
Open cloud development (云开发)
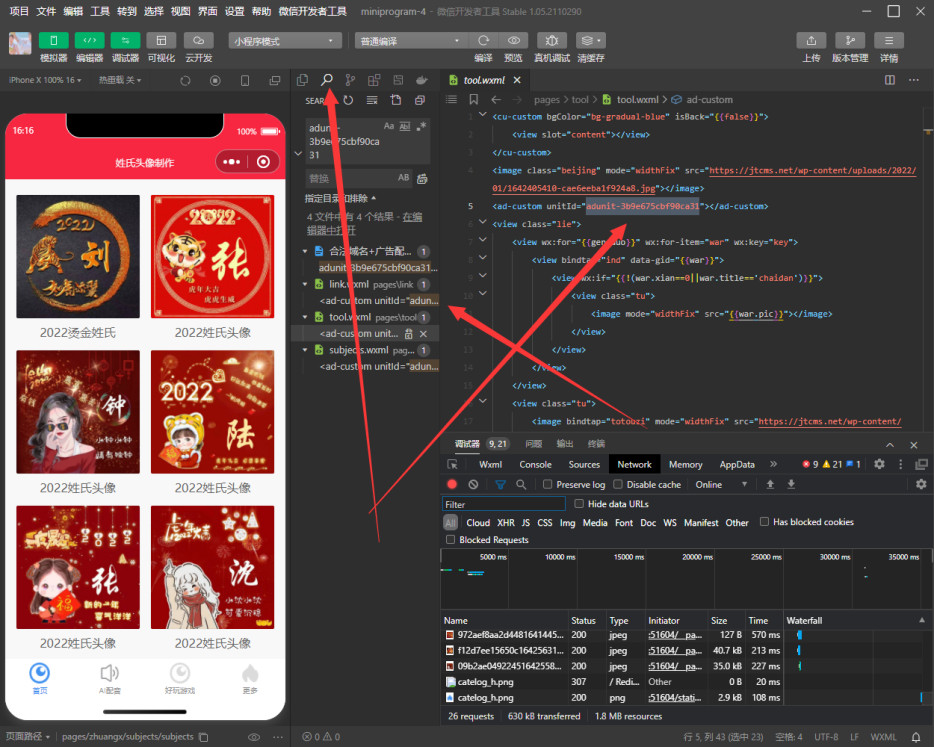(x=198, y=41)
